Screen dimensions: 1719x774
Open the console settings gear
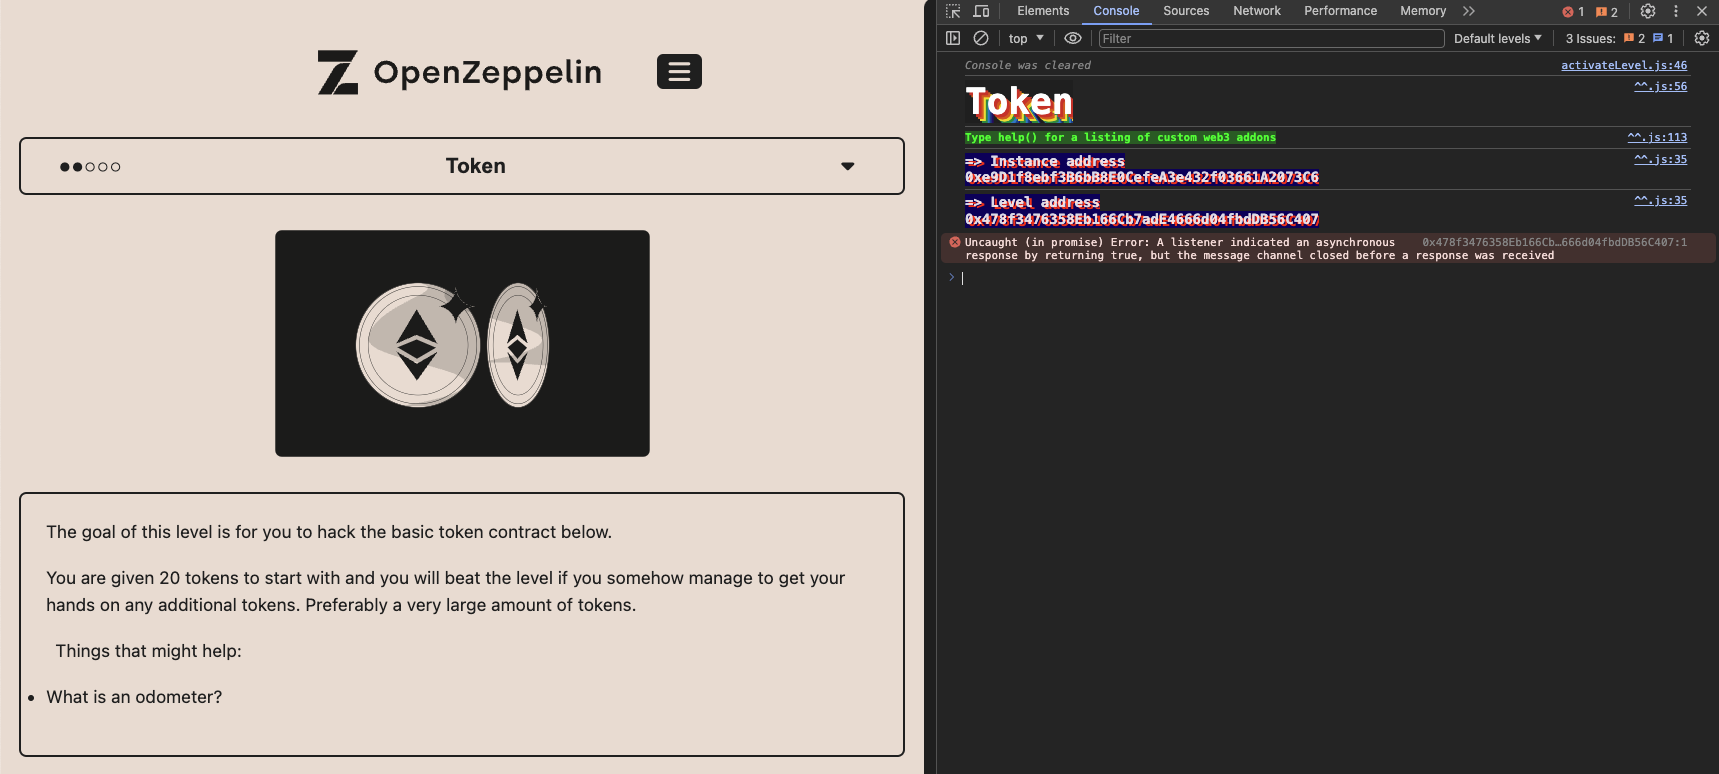[1702, 38]
